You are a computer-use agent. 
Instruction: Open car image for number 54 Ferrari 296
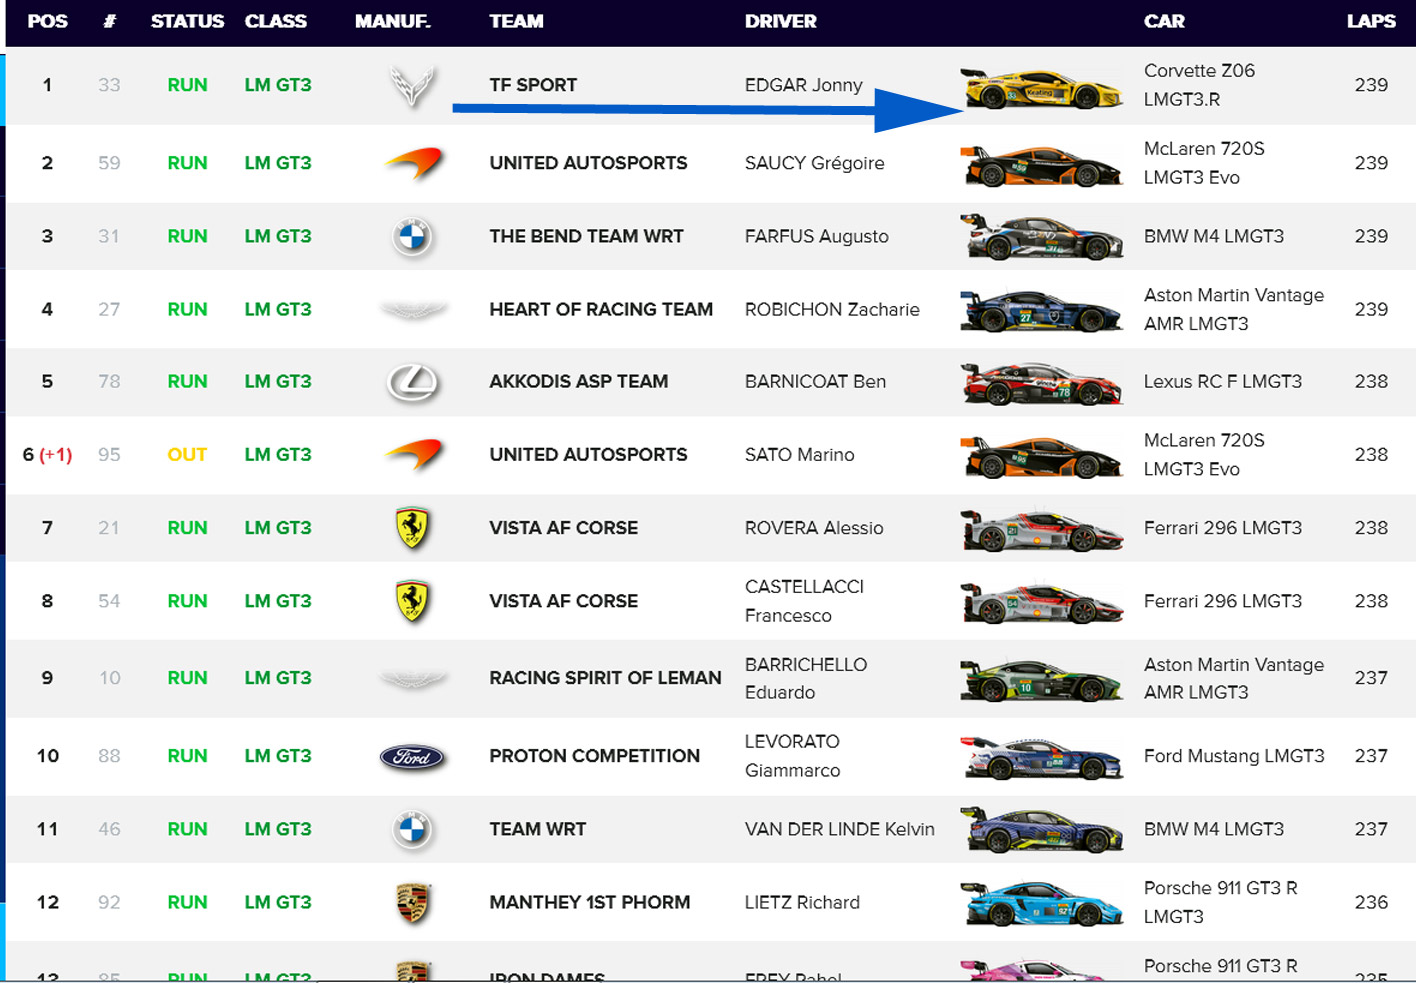[1041, 603]
